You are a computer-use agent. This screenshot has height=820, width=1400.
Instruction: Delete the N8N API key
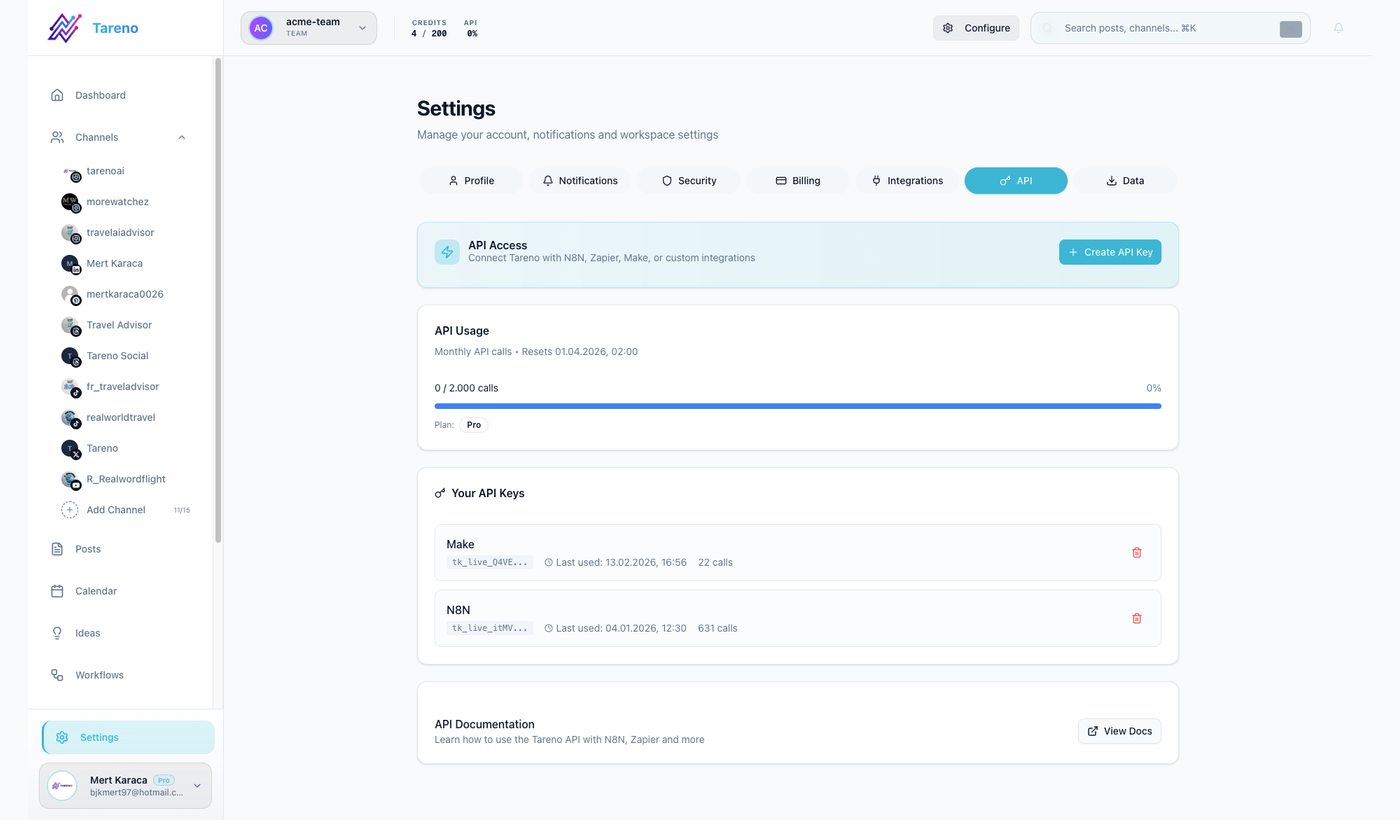[x=1136, y=618]
